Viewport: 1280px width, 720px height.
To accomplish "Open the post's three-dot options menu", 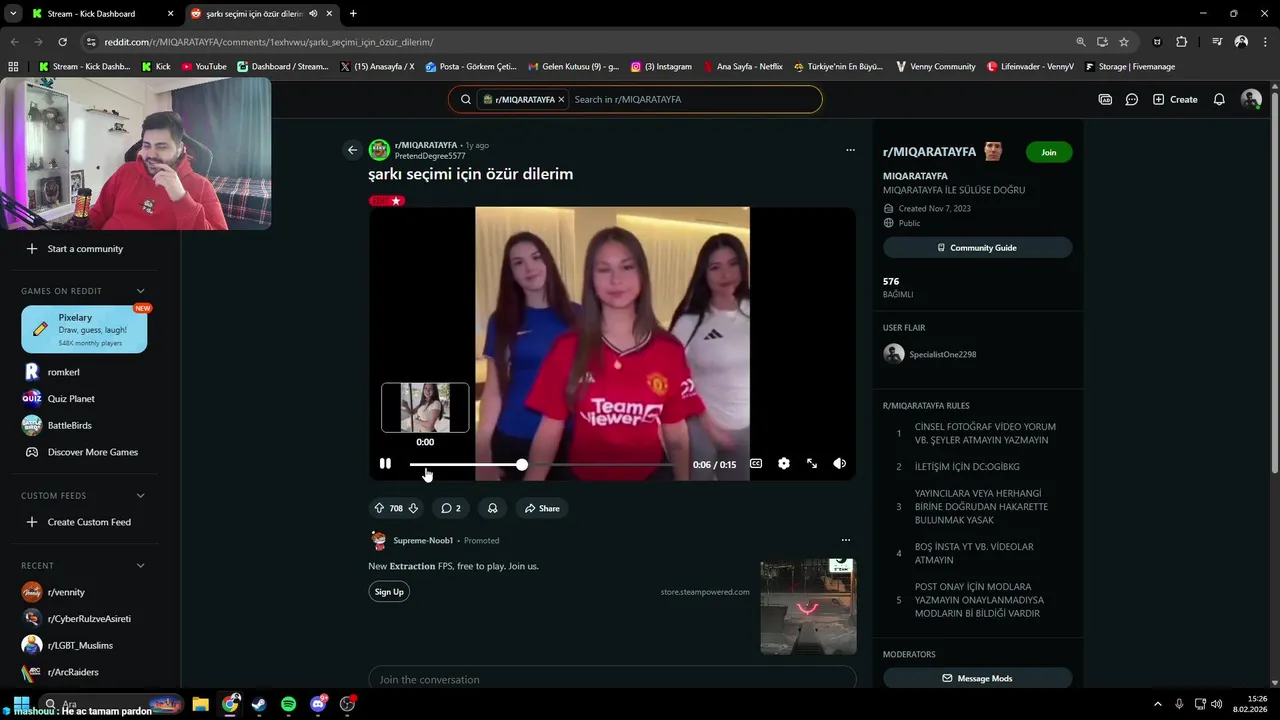I will tap(850, 150).
